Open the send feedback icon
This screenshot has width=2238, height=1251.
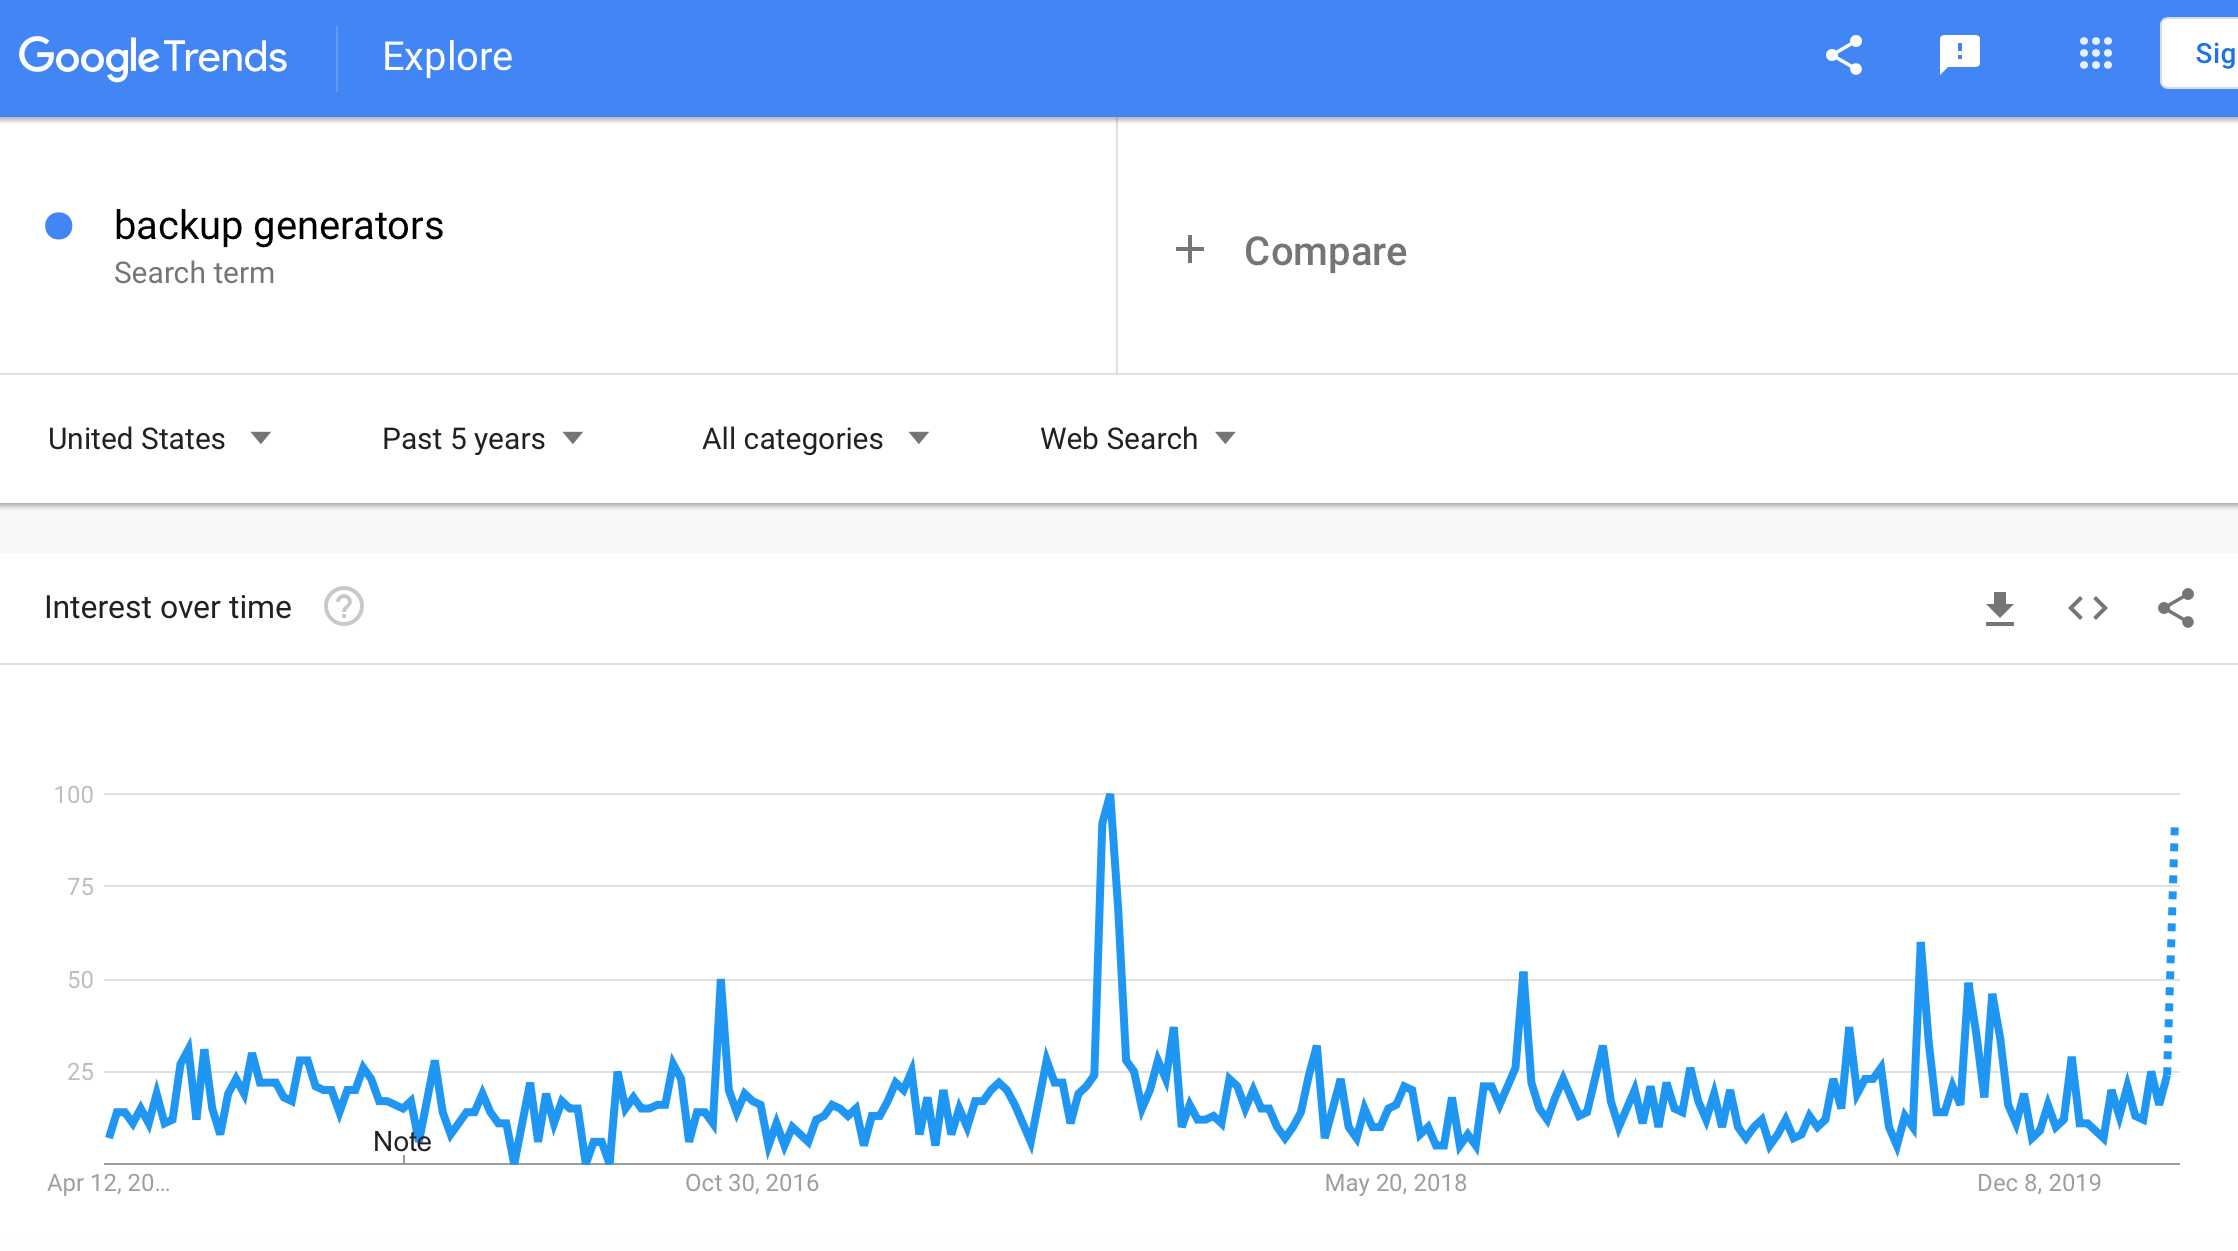[1959, 55]
